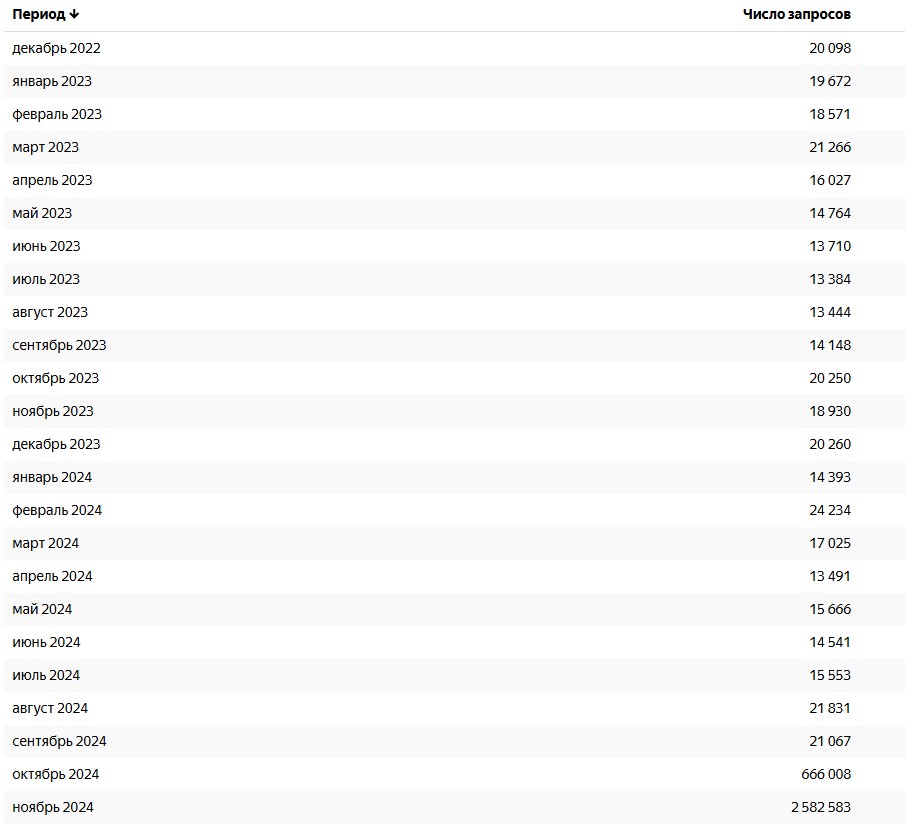This screenshot has height=835, width=905.
Task: Click the 2 582 583 value for ноябрь 2024
Action: tap(821, 807)
